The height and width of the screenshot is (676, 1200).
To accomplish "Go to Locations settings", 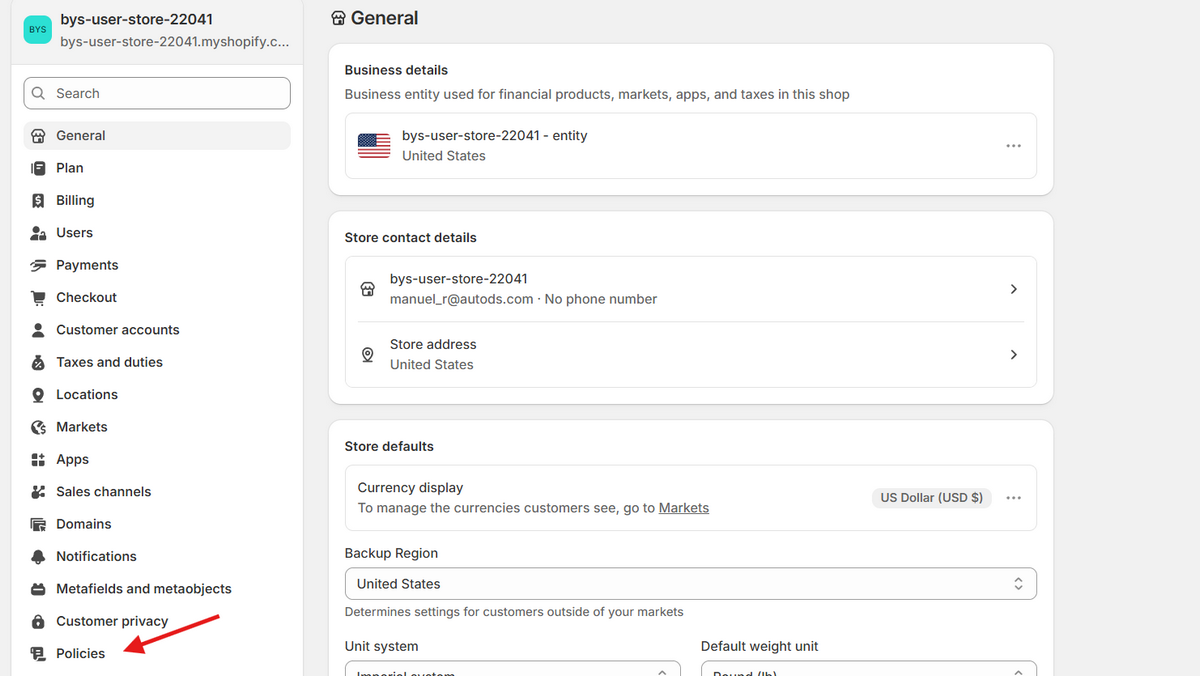I will (x=157, y=395).
